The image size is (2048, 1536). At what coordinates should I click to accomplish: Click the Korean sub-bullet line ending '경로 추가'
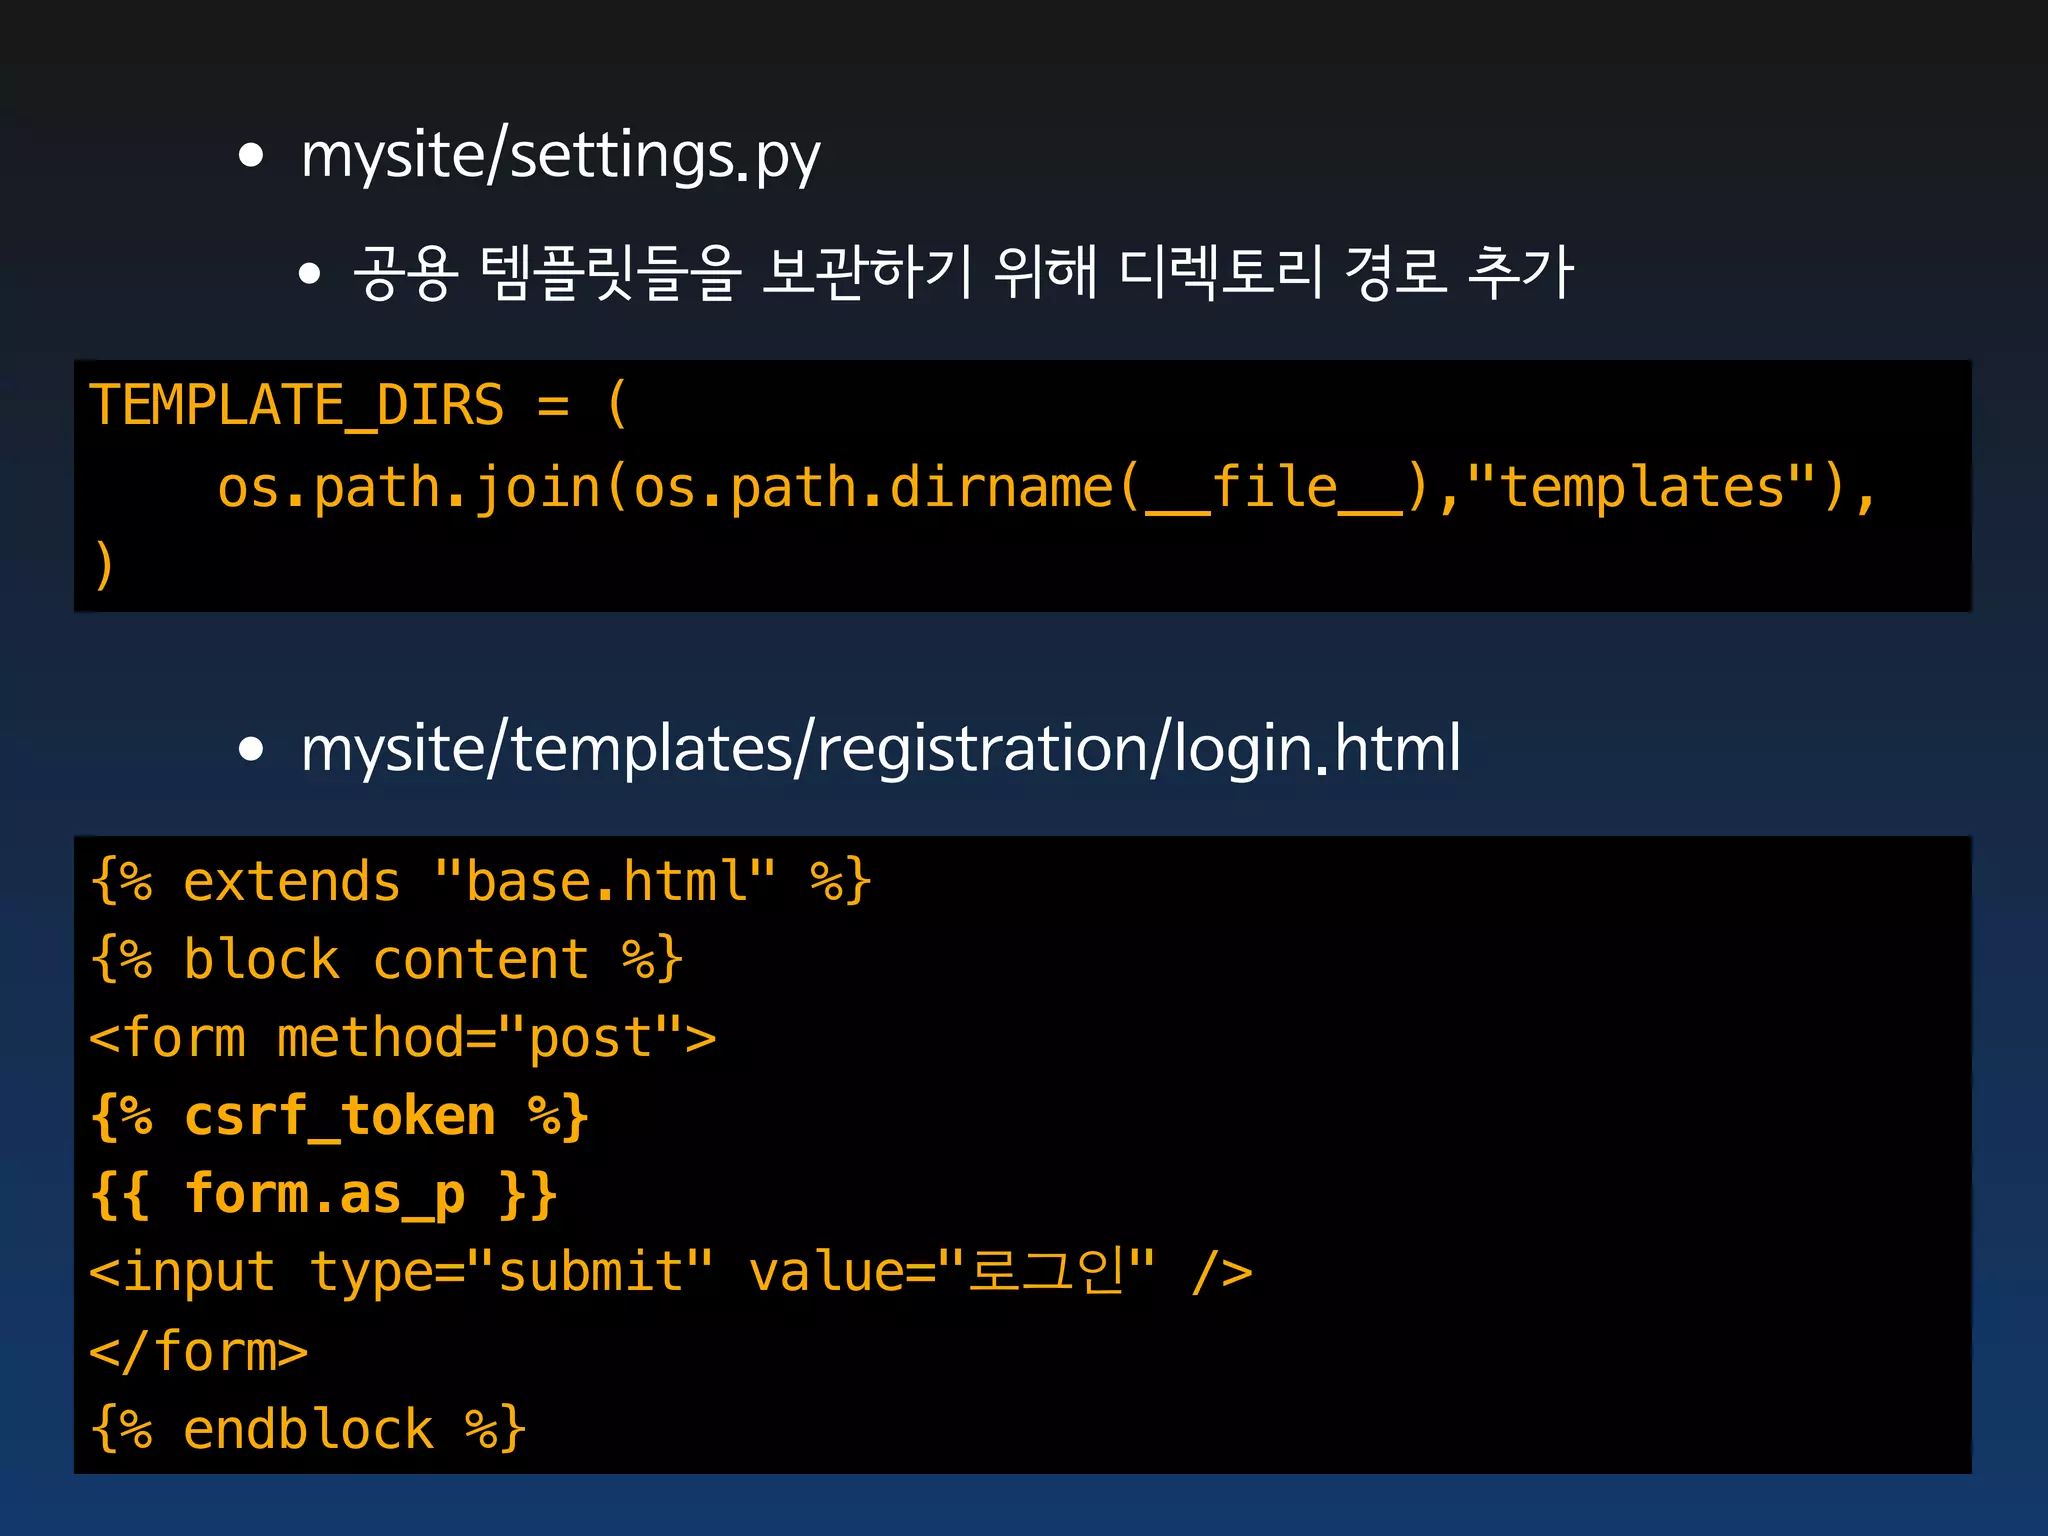pos(964,272)
